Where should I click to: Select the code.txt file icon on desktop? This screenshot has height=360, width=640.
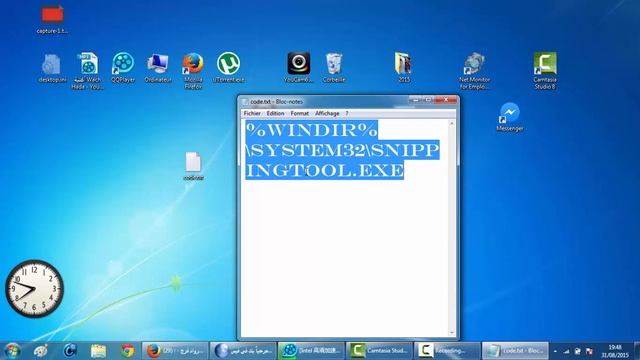(x=193, y=166)
